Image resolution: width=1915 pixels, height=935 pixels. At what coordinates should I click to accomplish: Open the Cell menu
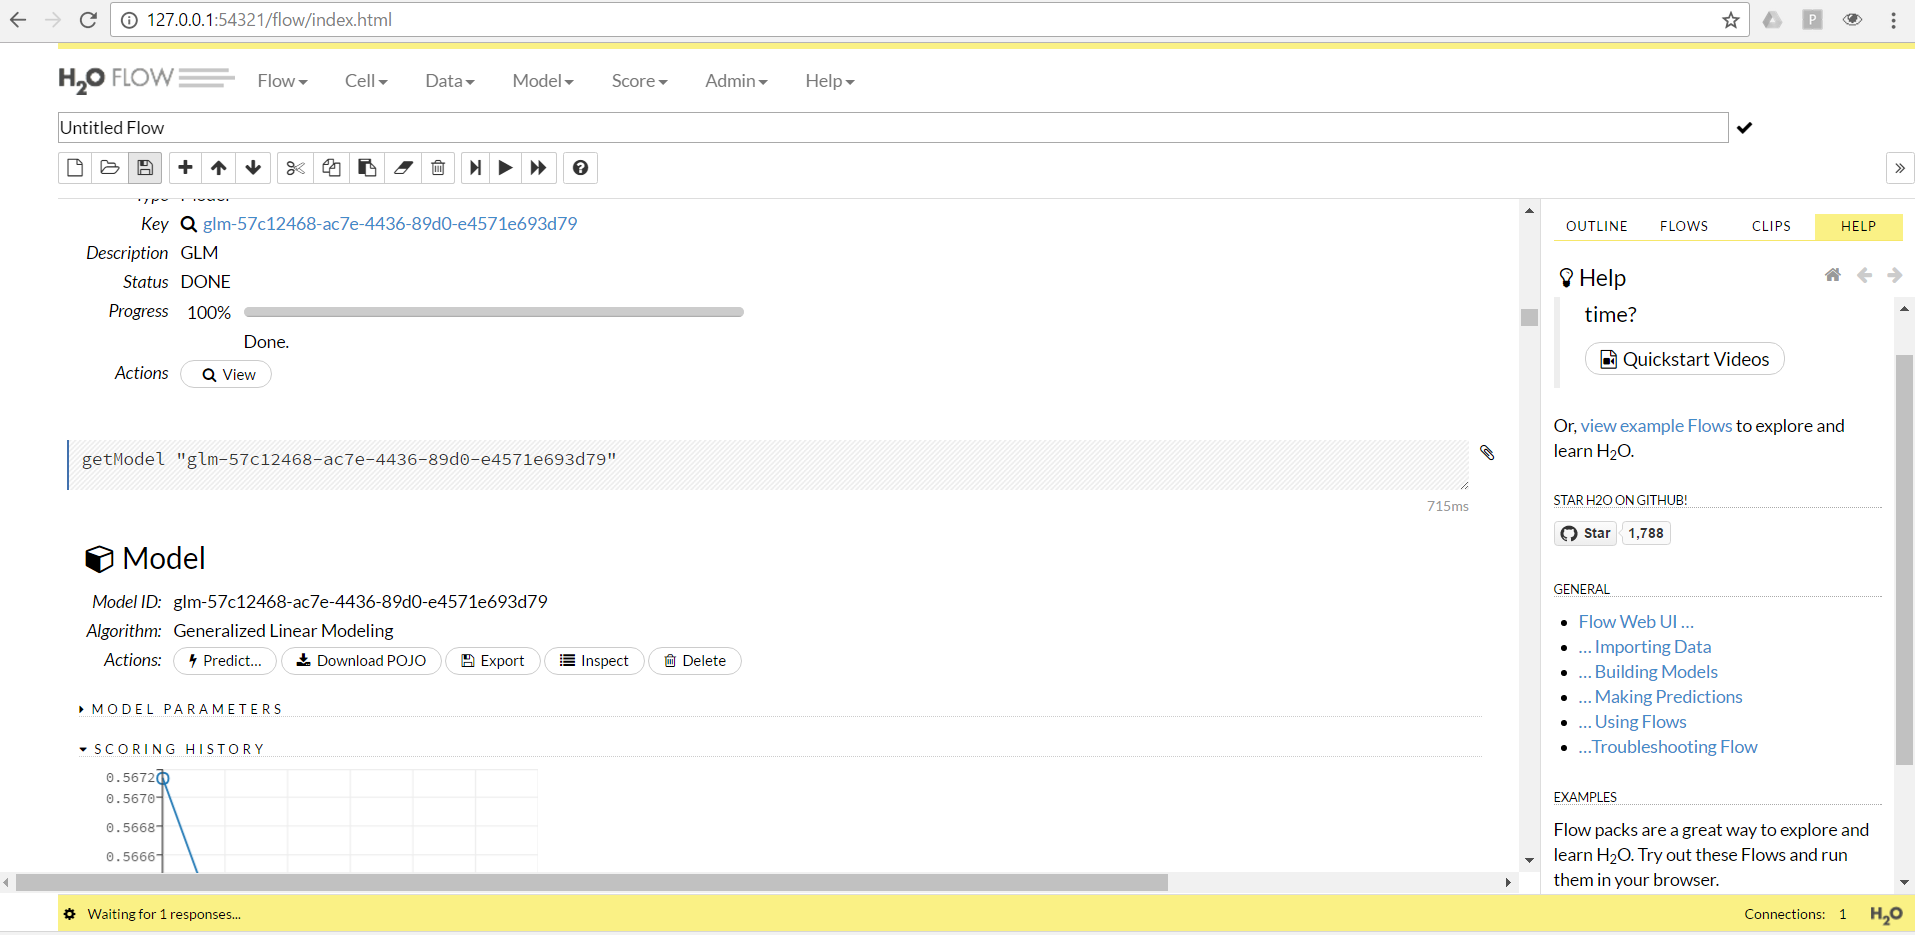click(366, 81)
